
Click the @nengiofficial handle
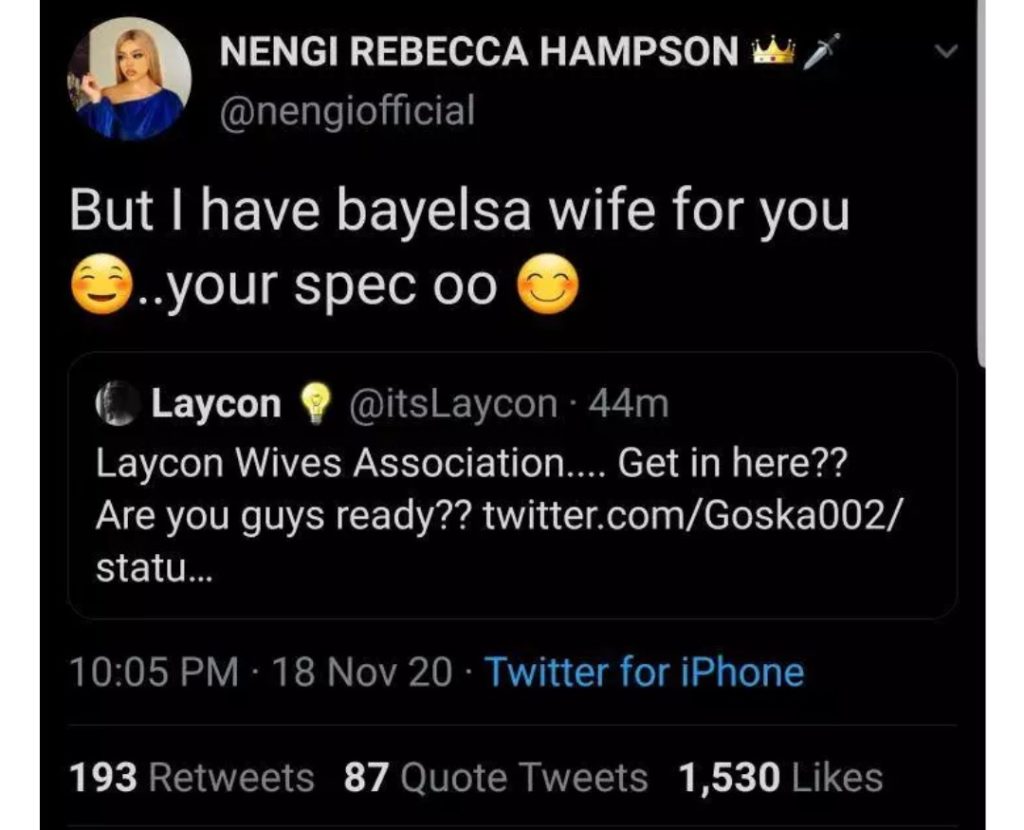[x=347, y=109]
